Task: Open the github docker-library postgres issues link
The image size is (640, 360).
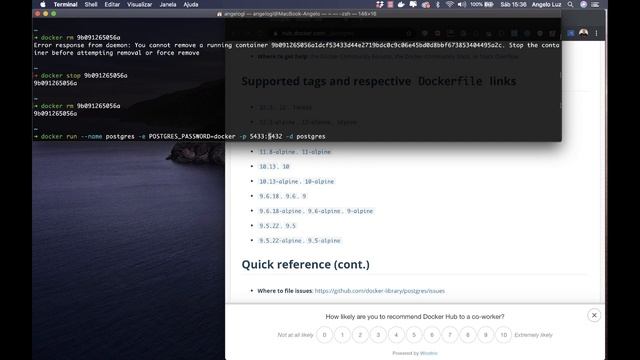Action: point(380,291)
